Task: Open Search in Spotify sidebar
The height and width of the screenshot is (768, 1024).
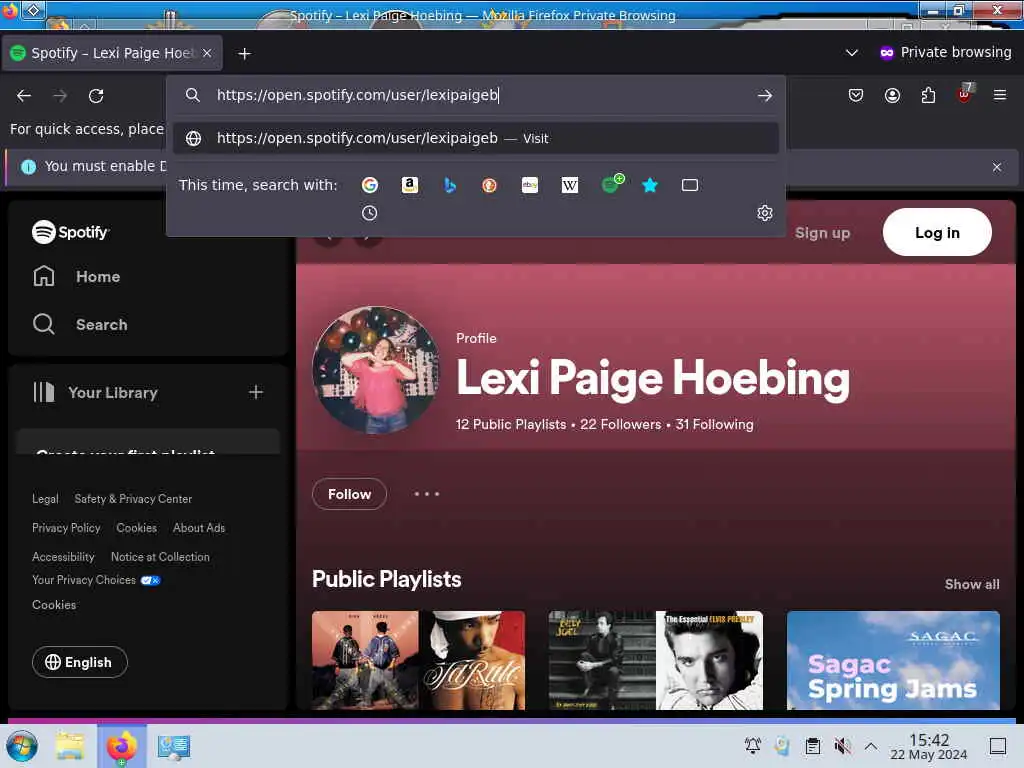Action: coord(80,324)
